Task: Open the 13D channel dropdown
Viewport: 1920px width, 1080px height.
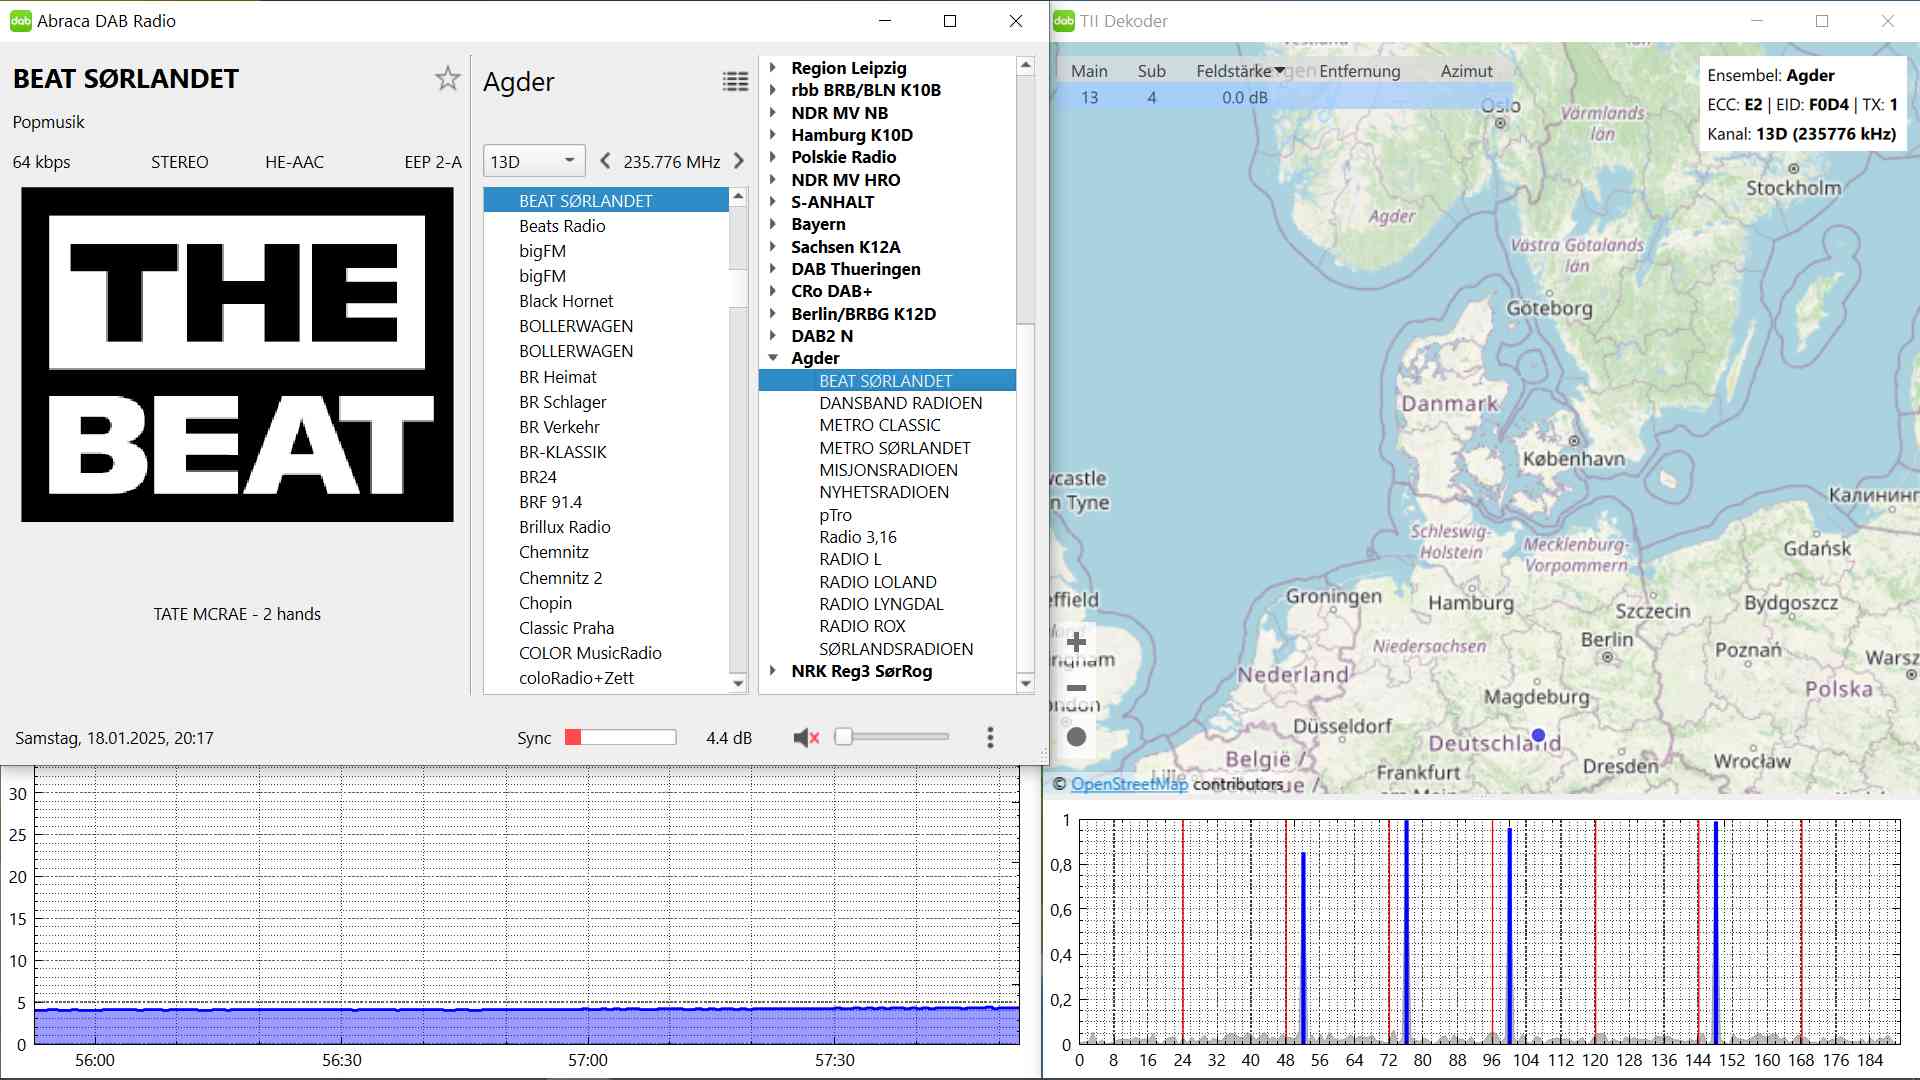Action: (534, 161)
